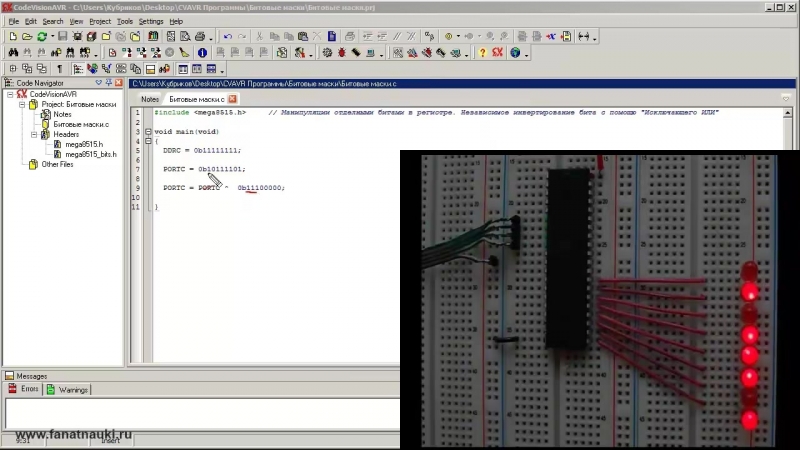Toggle the Code Navigator pin button

108,83
